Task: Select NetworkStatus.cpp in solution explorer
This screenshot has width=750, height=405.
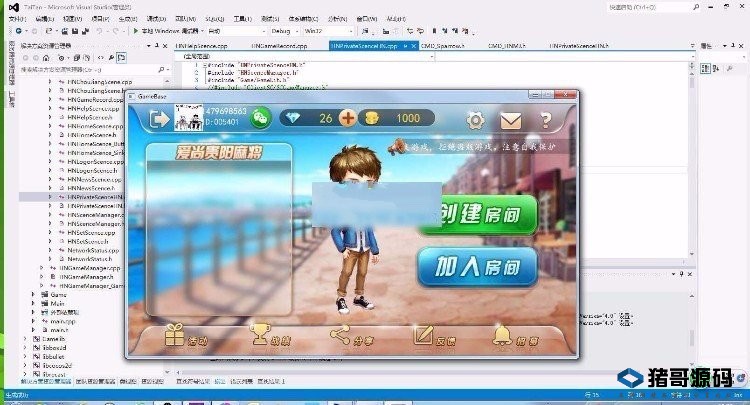Action: coord(94,250)
